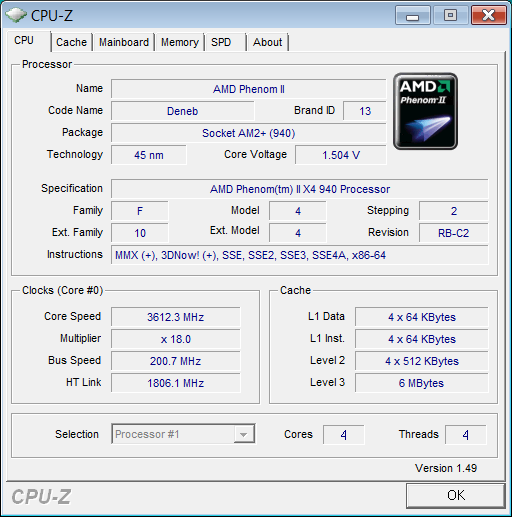Open the About tab

coord(267,42)
